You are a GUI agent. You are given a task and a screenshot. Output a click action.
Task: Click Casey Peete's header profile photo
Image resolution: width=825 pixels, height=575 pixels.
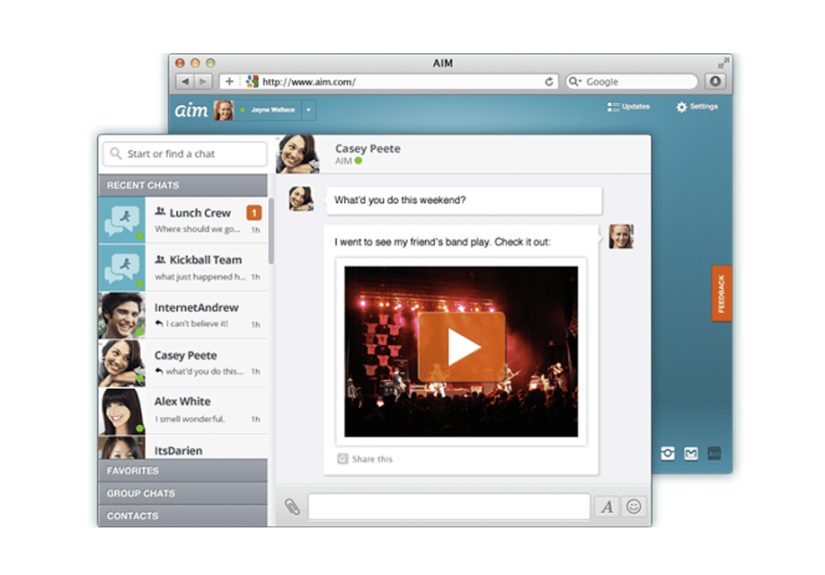298,154
